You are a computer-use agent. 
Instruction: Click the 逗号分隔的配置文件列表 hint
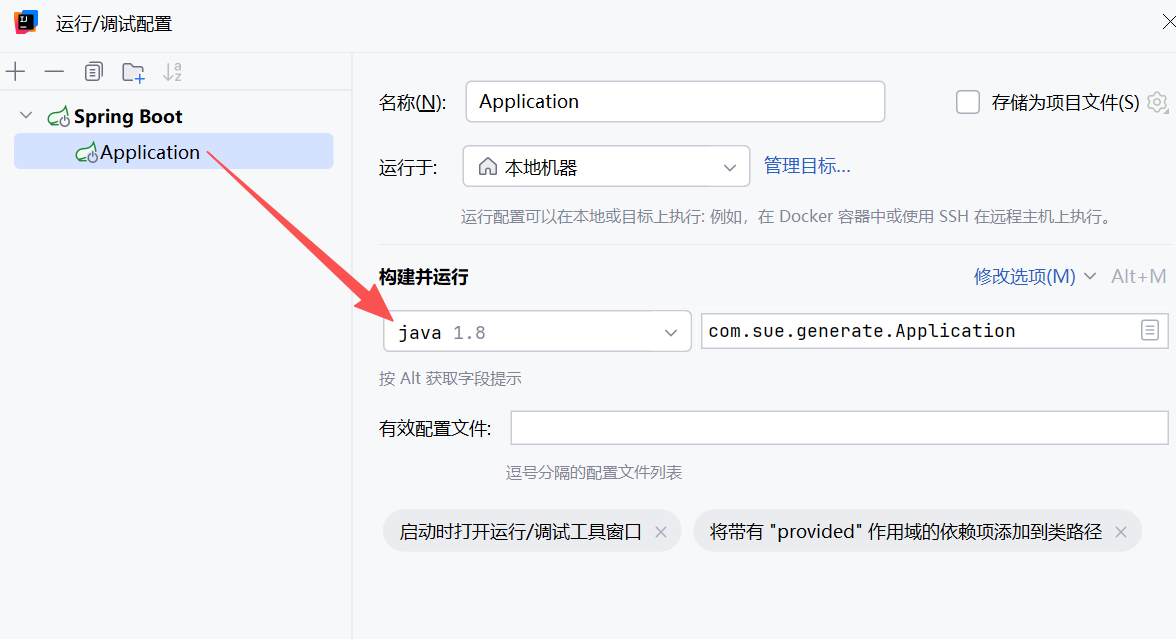click(594, 472)
